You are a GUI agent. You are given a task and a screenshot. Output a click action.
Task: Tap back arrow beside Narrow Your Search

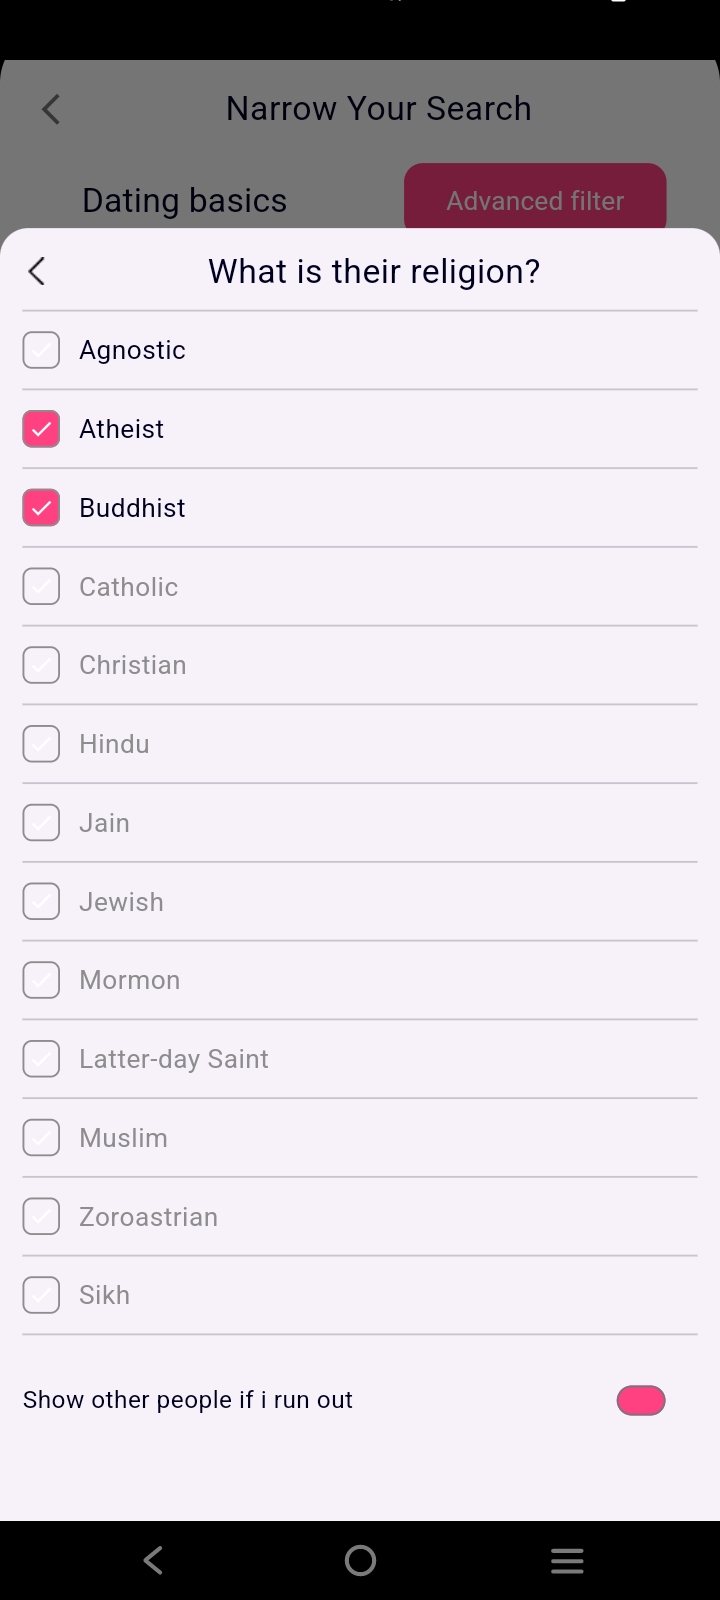51,109
